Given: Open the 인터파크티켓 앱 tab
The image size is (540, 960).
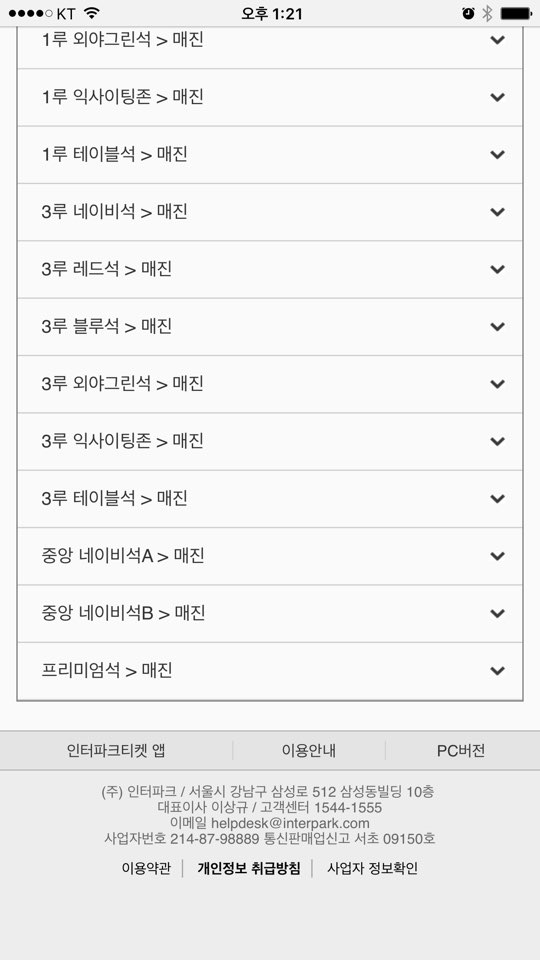Looking at the screenshot, I should 116,751.
